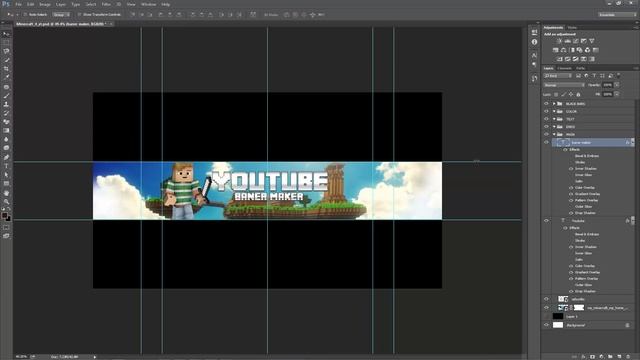Select the Hand tool
640x360 pixels.
[6, 193]
